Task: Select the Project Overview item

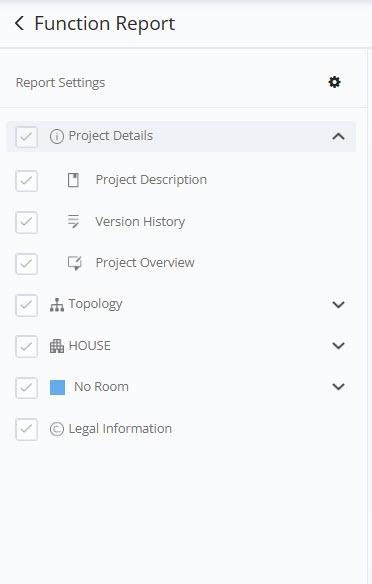Action: 145,263
